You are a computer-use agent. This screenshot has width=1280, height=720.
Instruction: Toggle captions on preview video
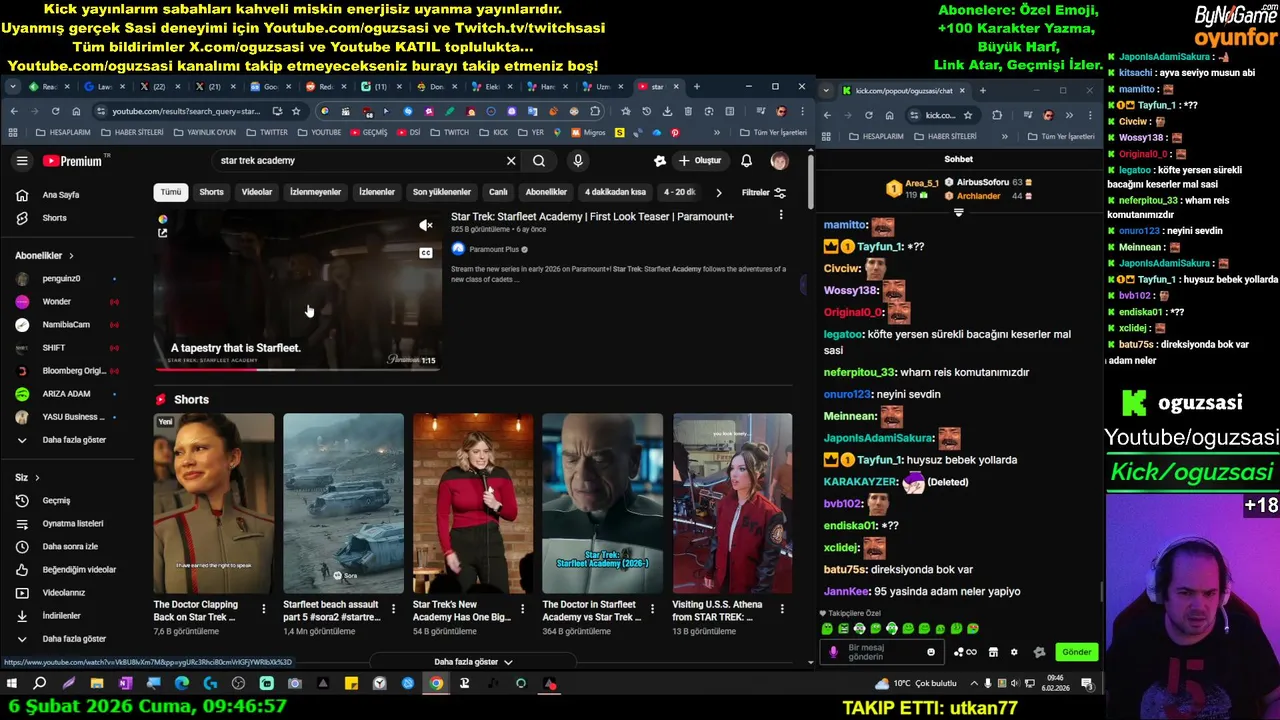pyautogui.click(x=425, y=253)
